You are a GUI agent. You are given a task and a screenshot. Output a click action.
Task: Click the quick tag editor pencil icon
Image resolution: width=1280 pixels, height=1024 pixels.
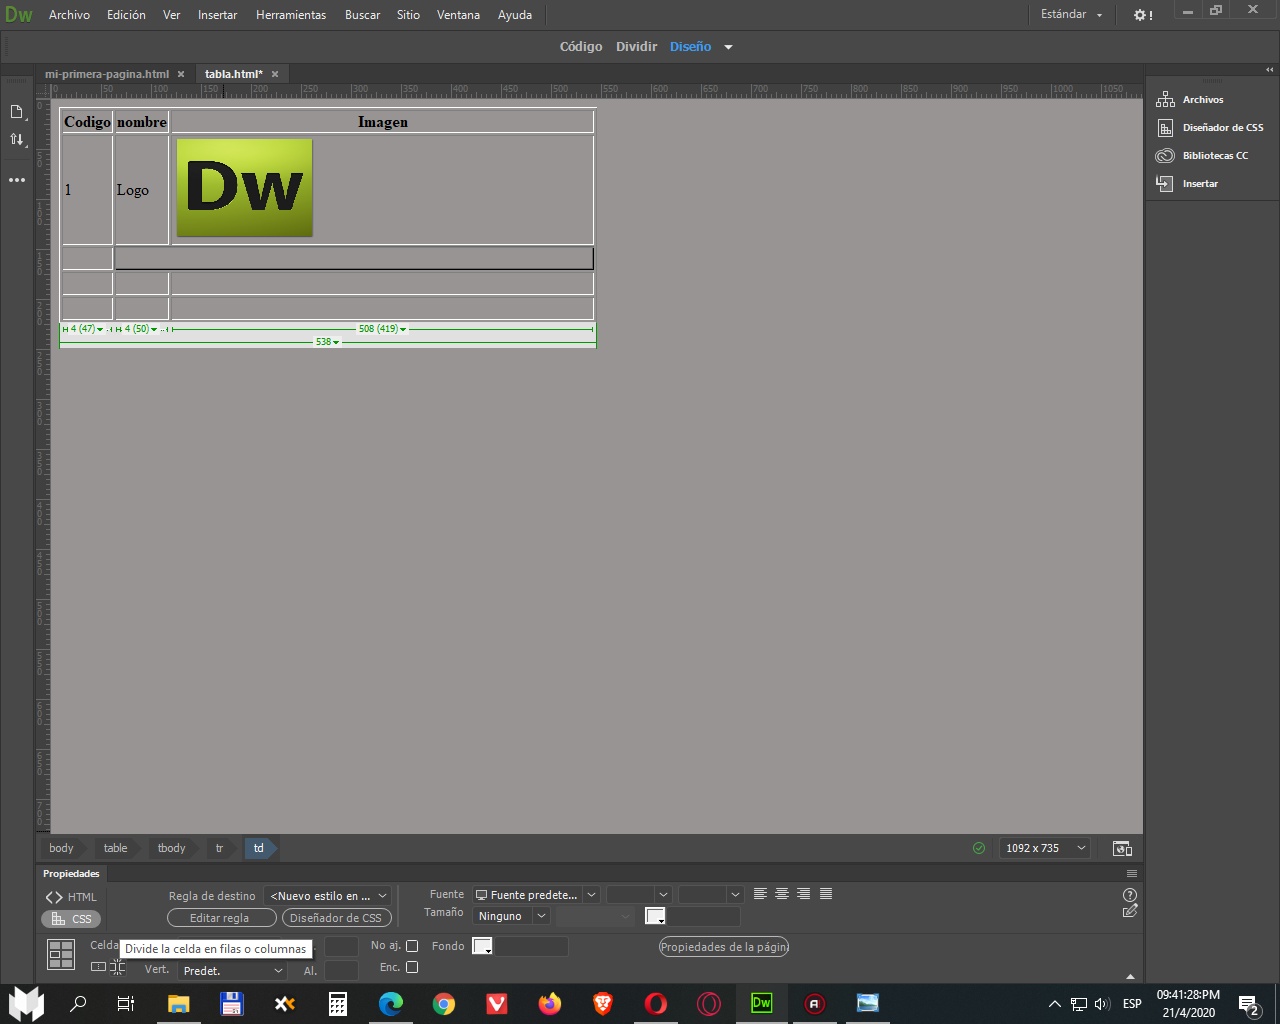click(1130, 911)
